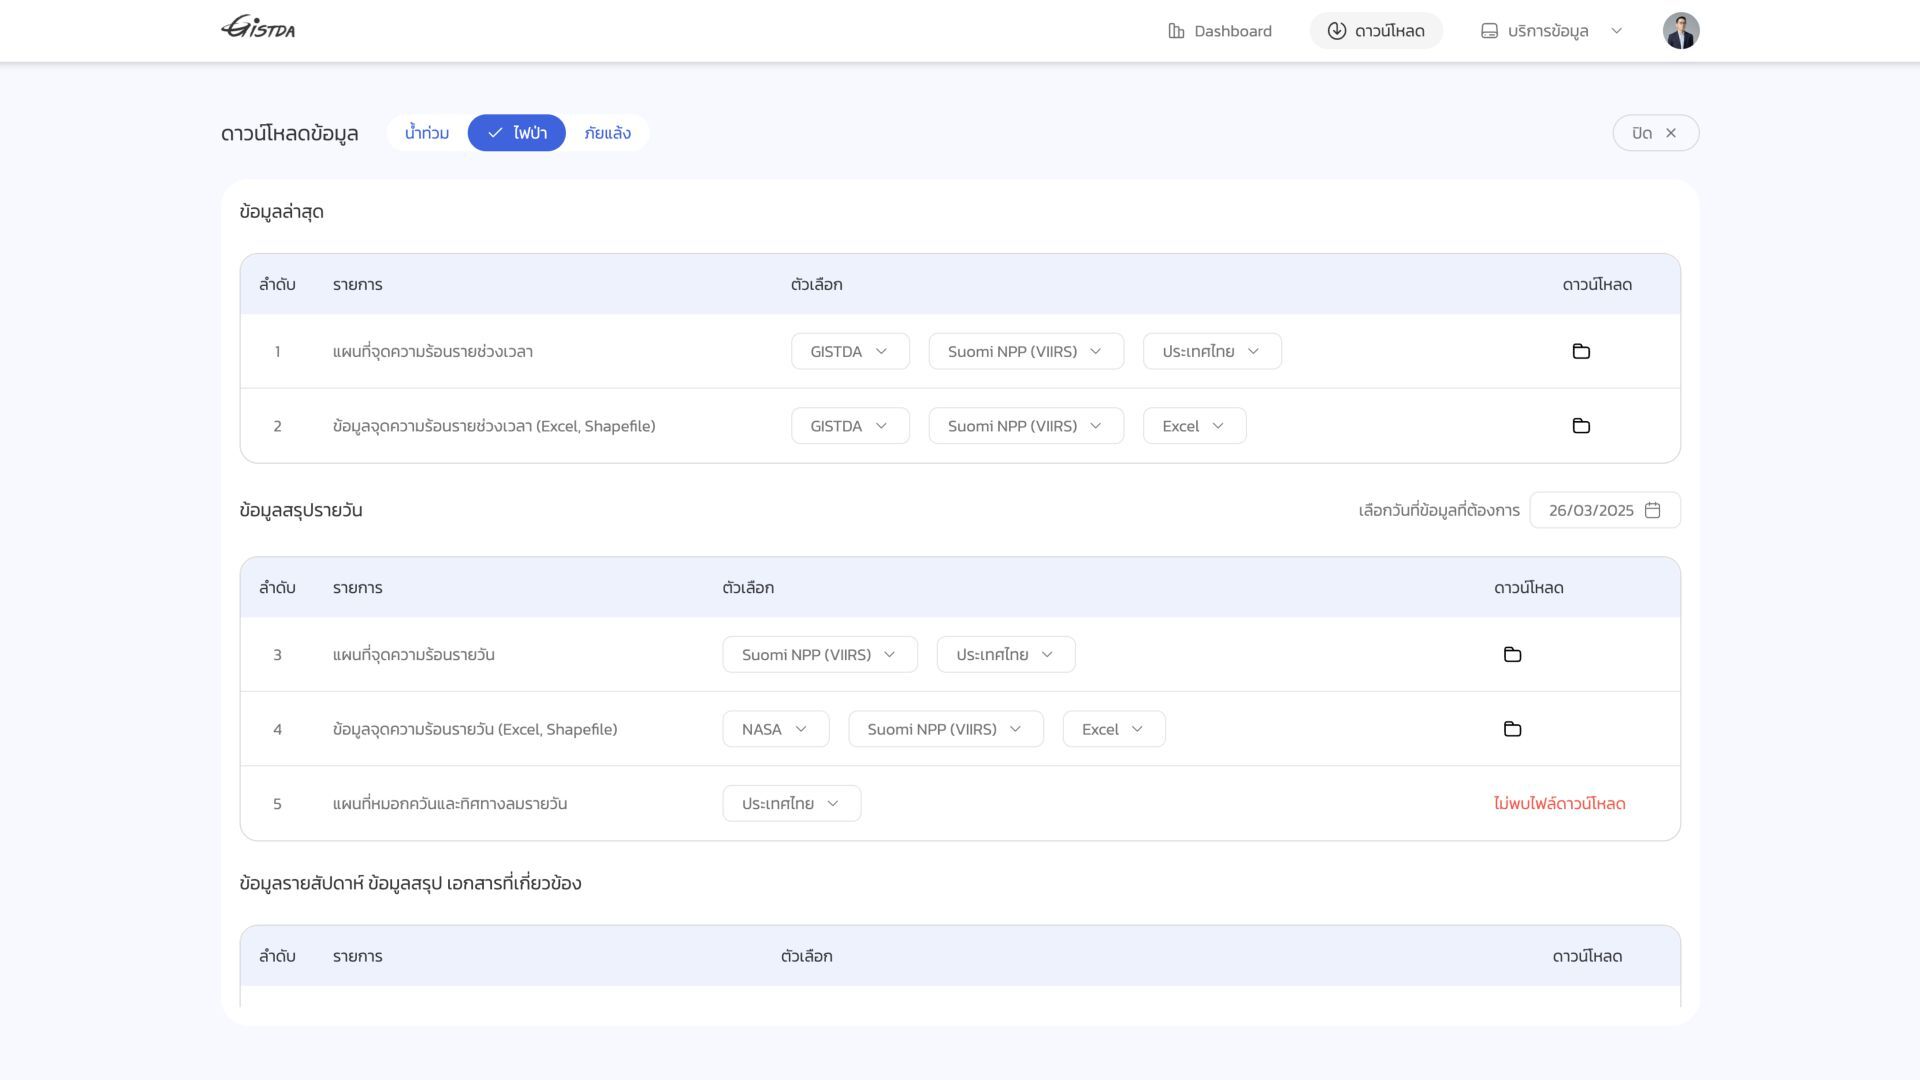The height and width of the screenshot is (1080, 1920).
Task: Click the ไม่พบไฟล์ดาวน์โหลด red text
Action: [x=1559, y=804]
